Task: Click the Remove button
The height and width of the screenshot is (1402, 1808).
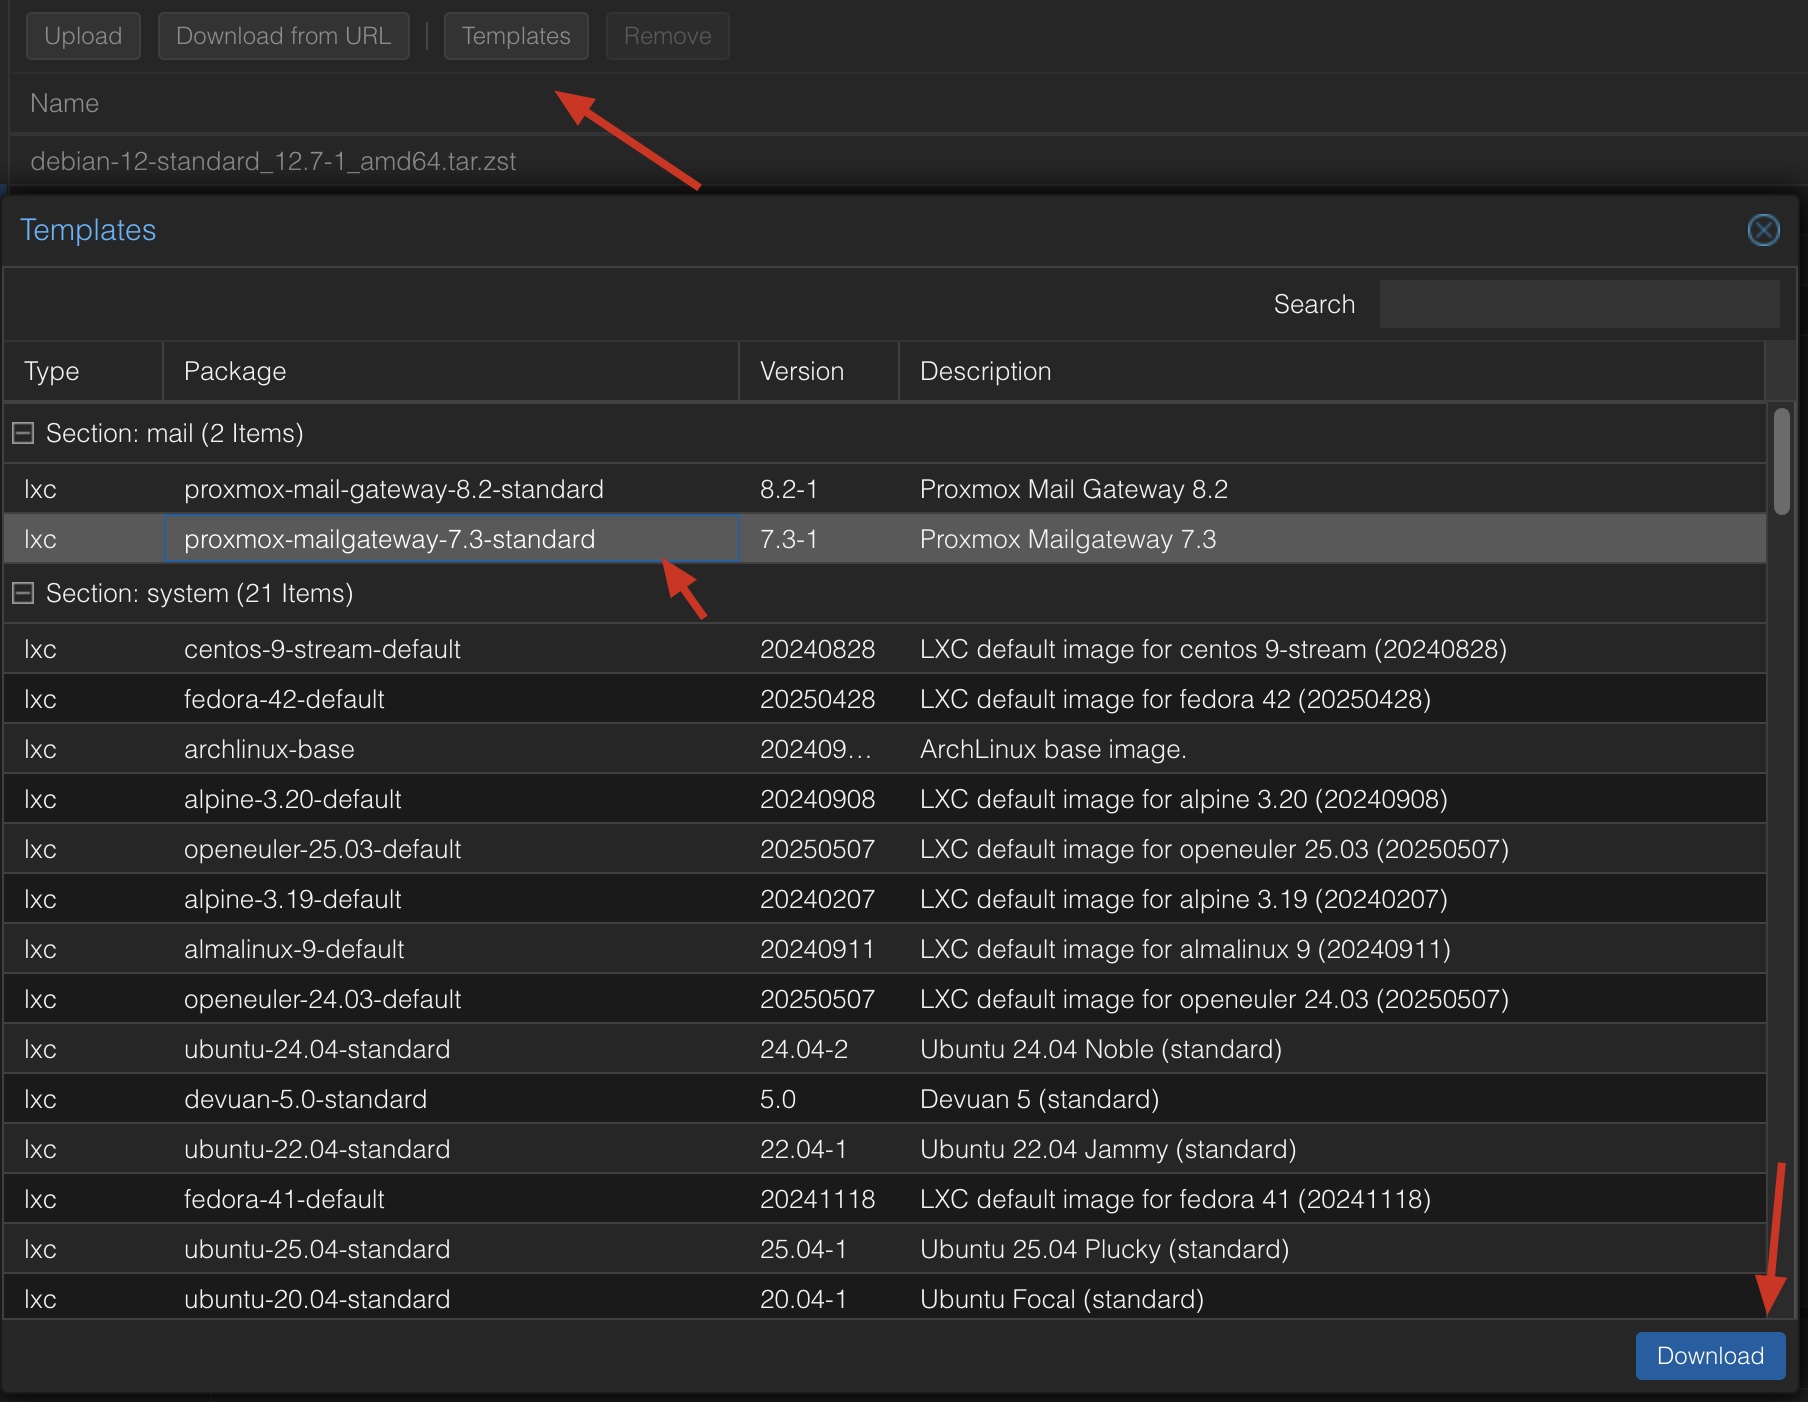Action: pos(667,36)
